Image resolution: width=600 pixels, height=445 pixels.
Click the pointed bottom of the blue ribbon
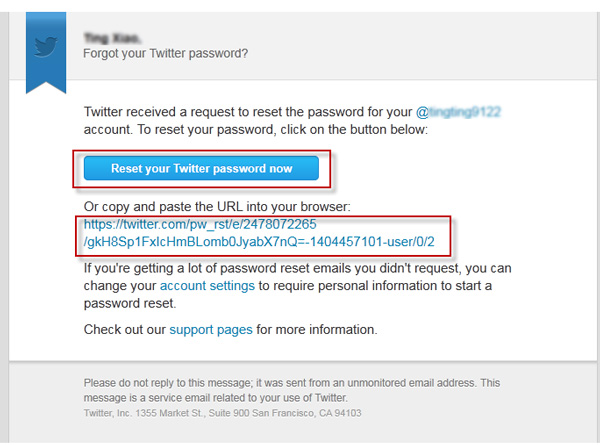46,86
